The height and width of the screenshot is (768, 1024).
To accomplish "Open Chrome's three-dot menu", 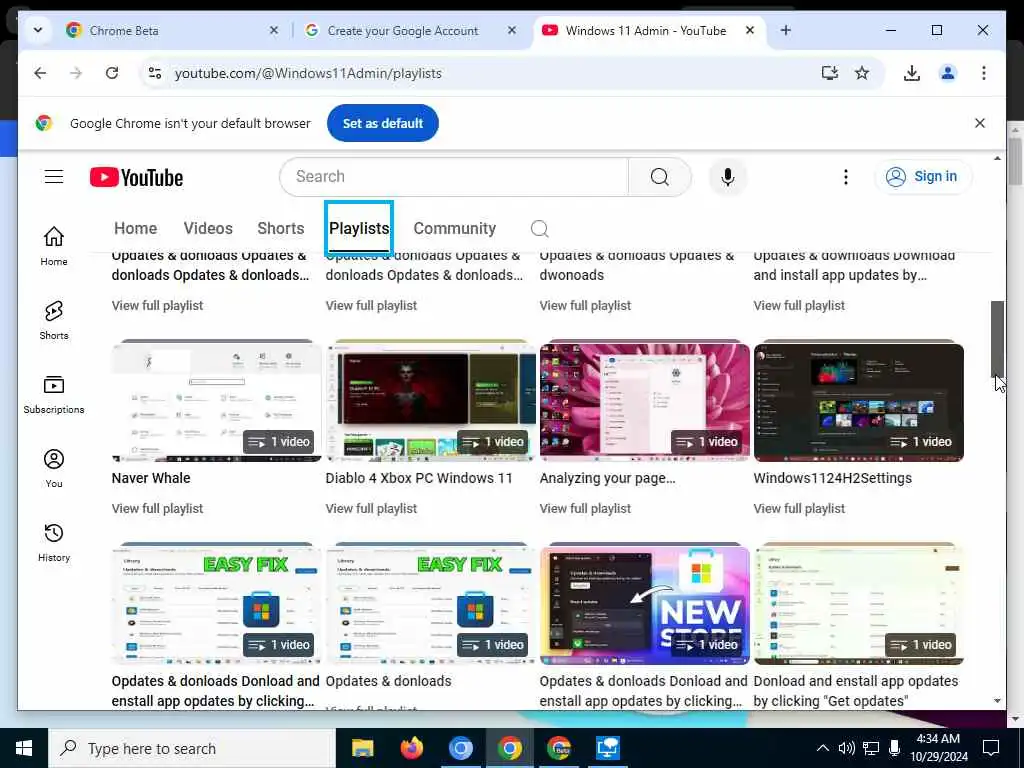I will [984, 73].
